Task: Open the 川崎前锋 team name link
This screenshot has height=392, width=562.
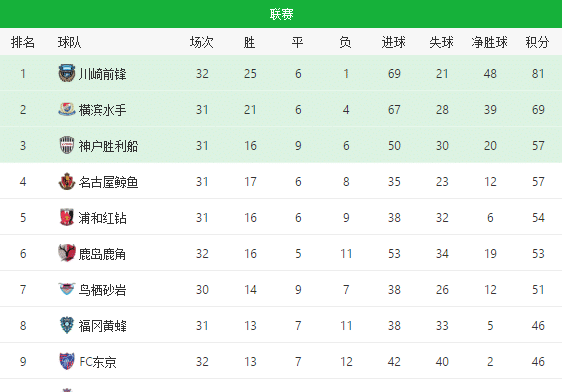Action: [103, 74]
